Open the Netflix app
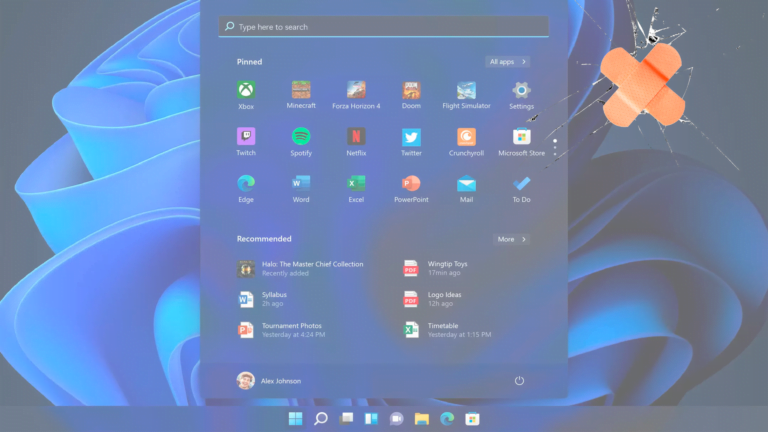Screen dimensions: 768x432 tap(356, 142)
